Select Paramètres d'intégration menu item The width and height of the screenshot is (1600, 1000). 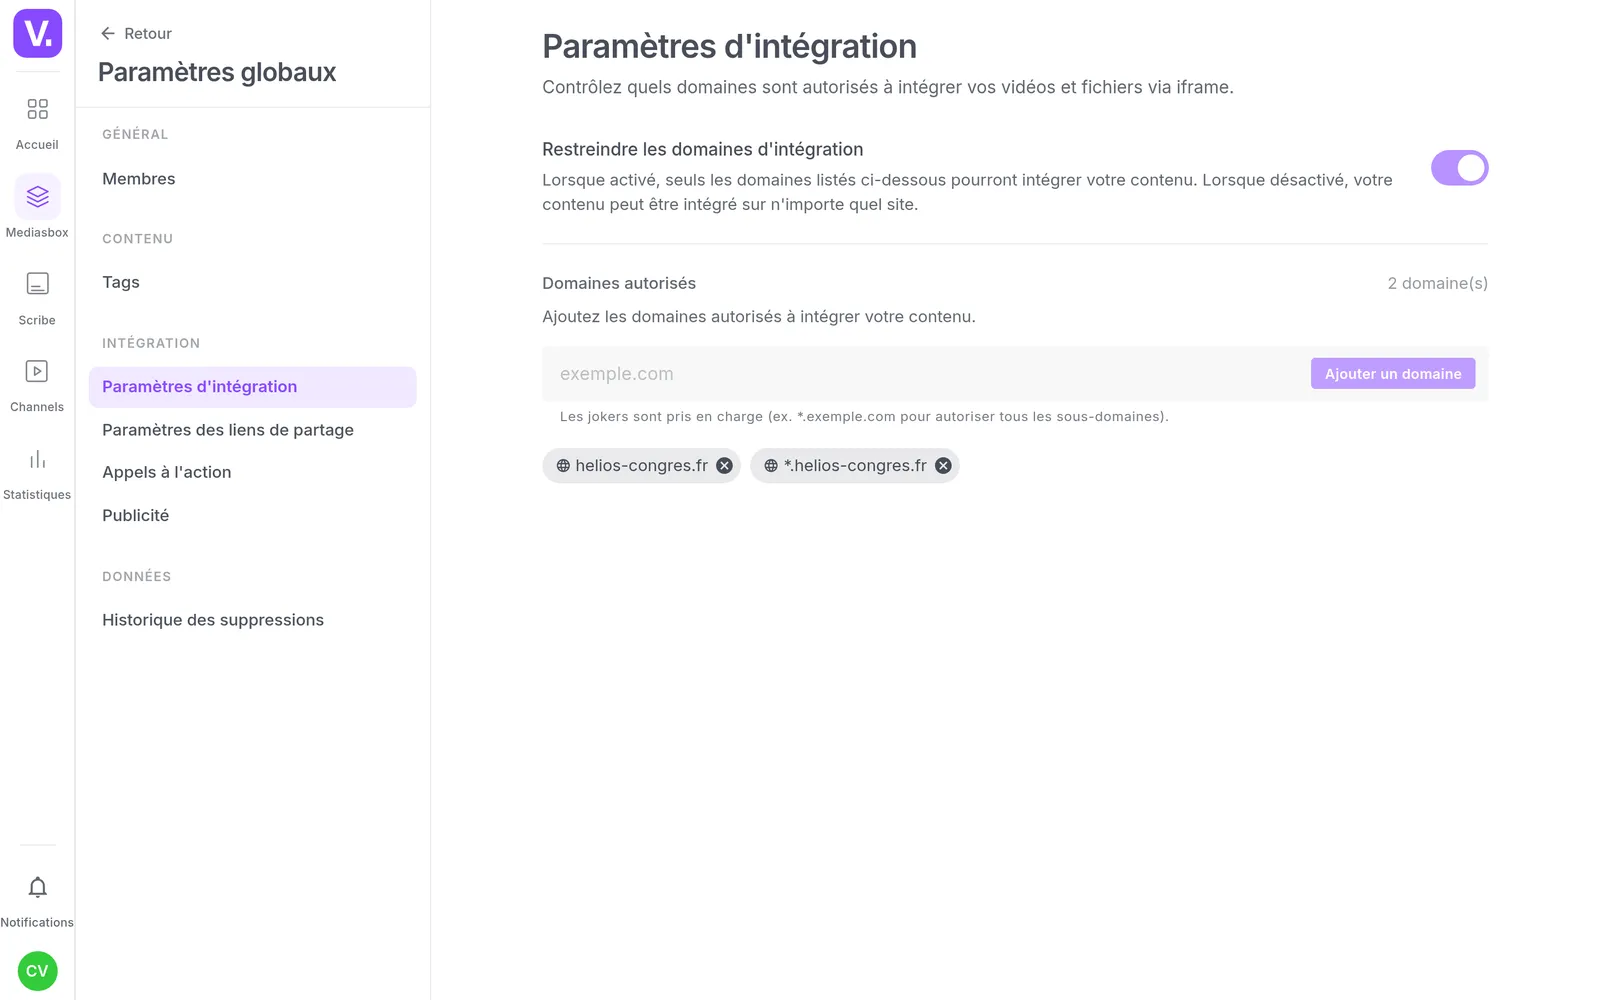[252, 387]
